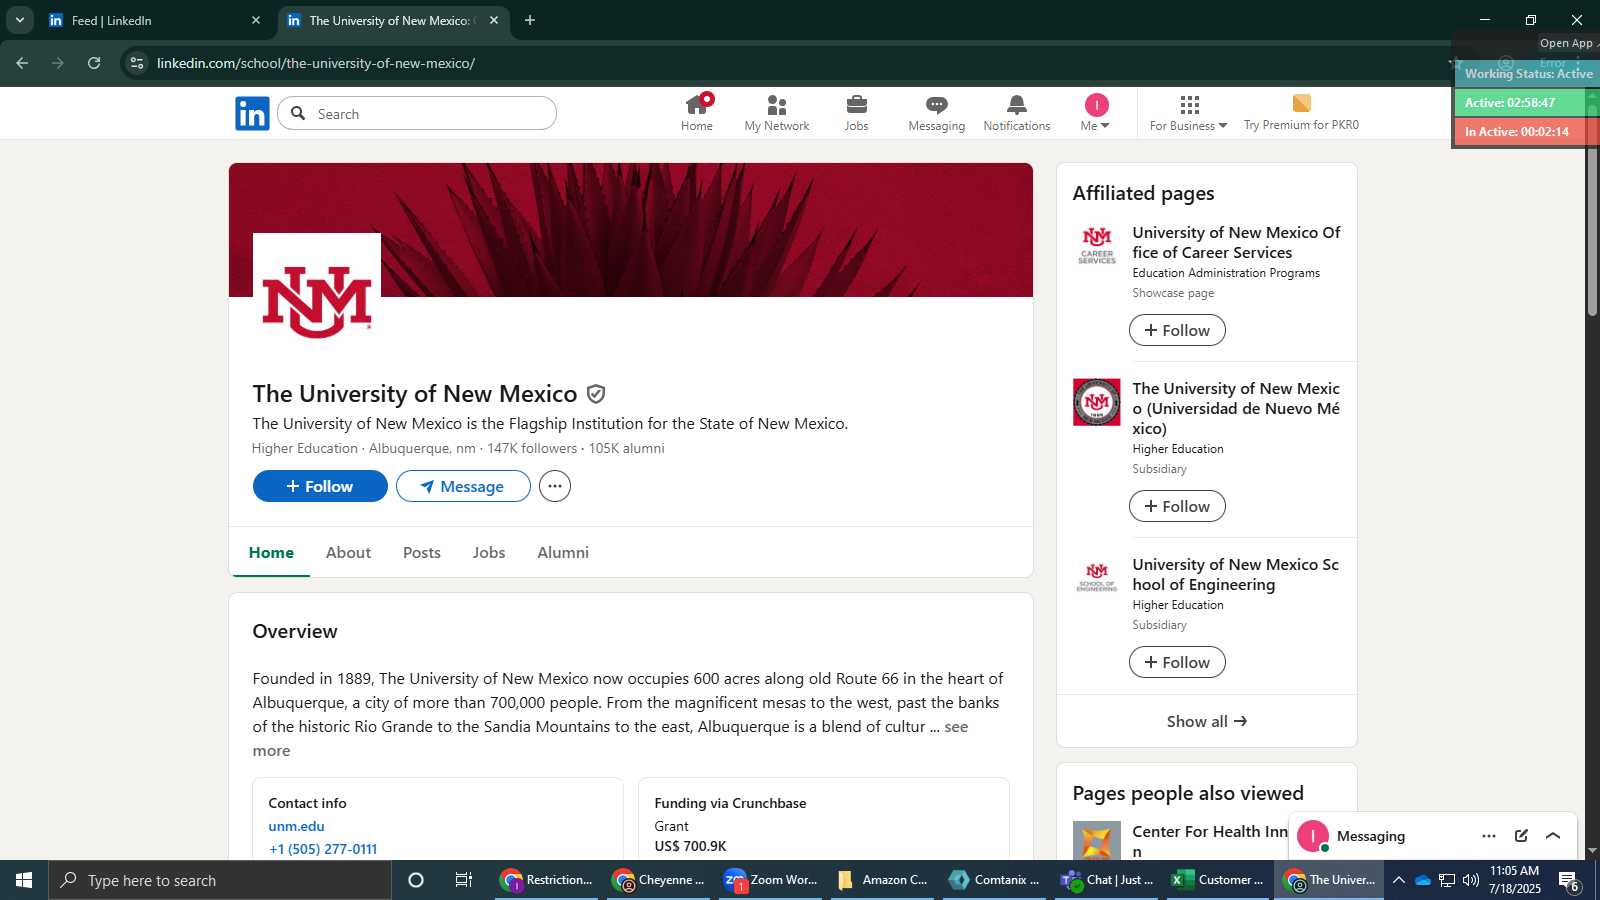View site information icon in address bar

click(x=137, y=63)
